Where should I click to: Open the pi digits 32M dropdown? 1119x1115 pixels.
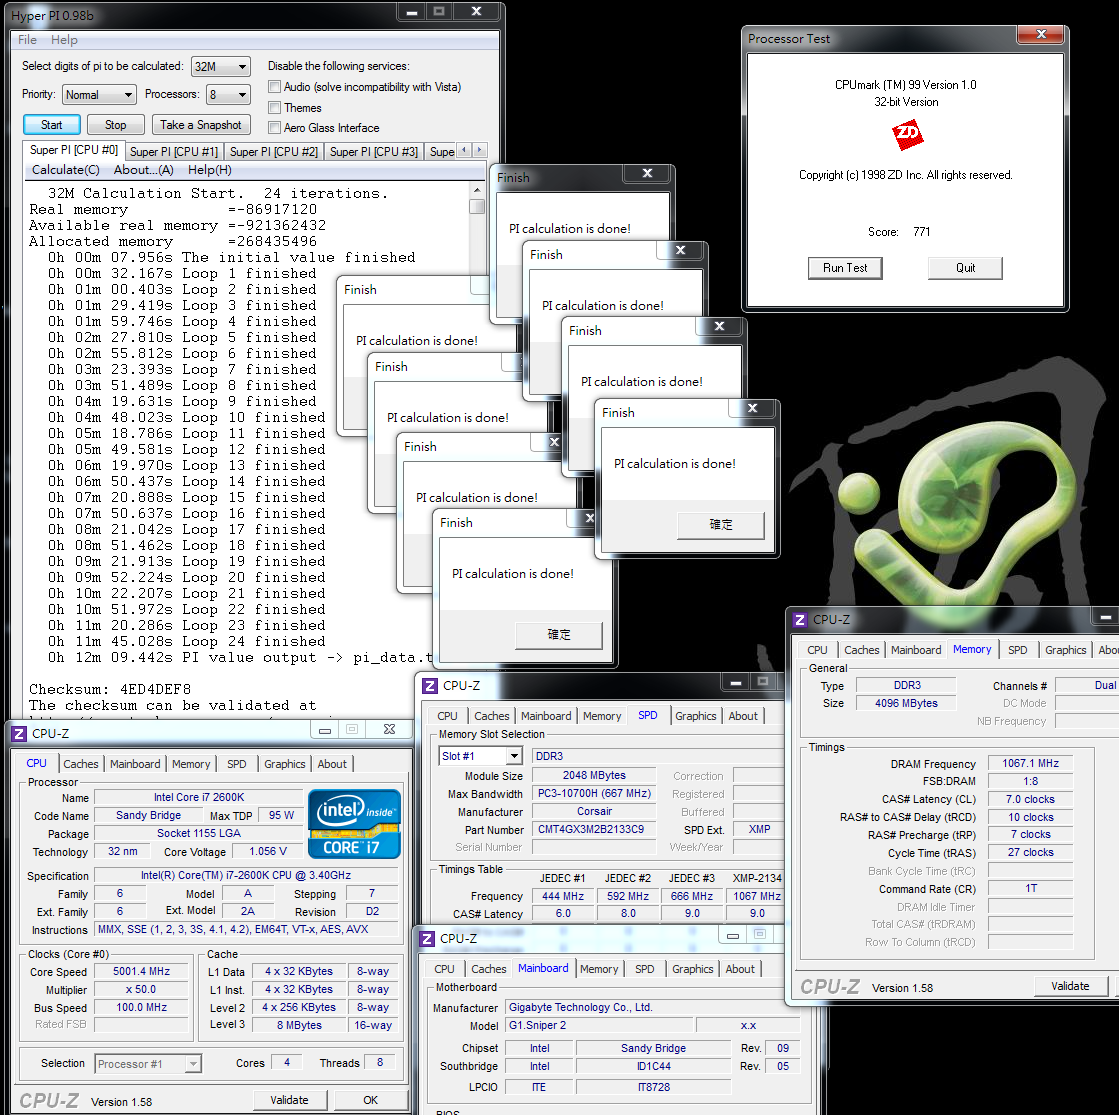(221, 66)
